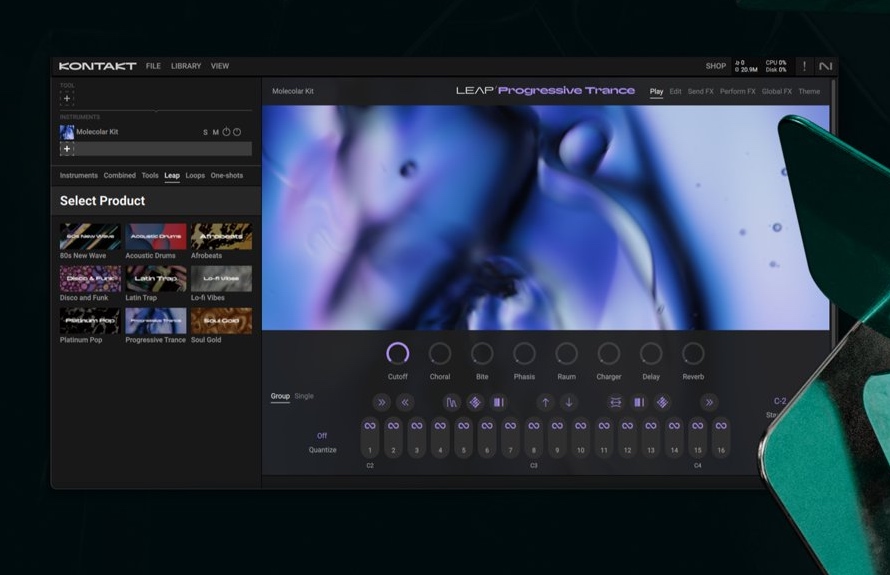Screen dimensions: 890x575
Task: Open the Theme tab
Action: click(x=809, y=91)
